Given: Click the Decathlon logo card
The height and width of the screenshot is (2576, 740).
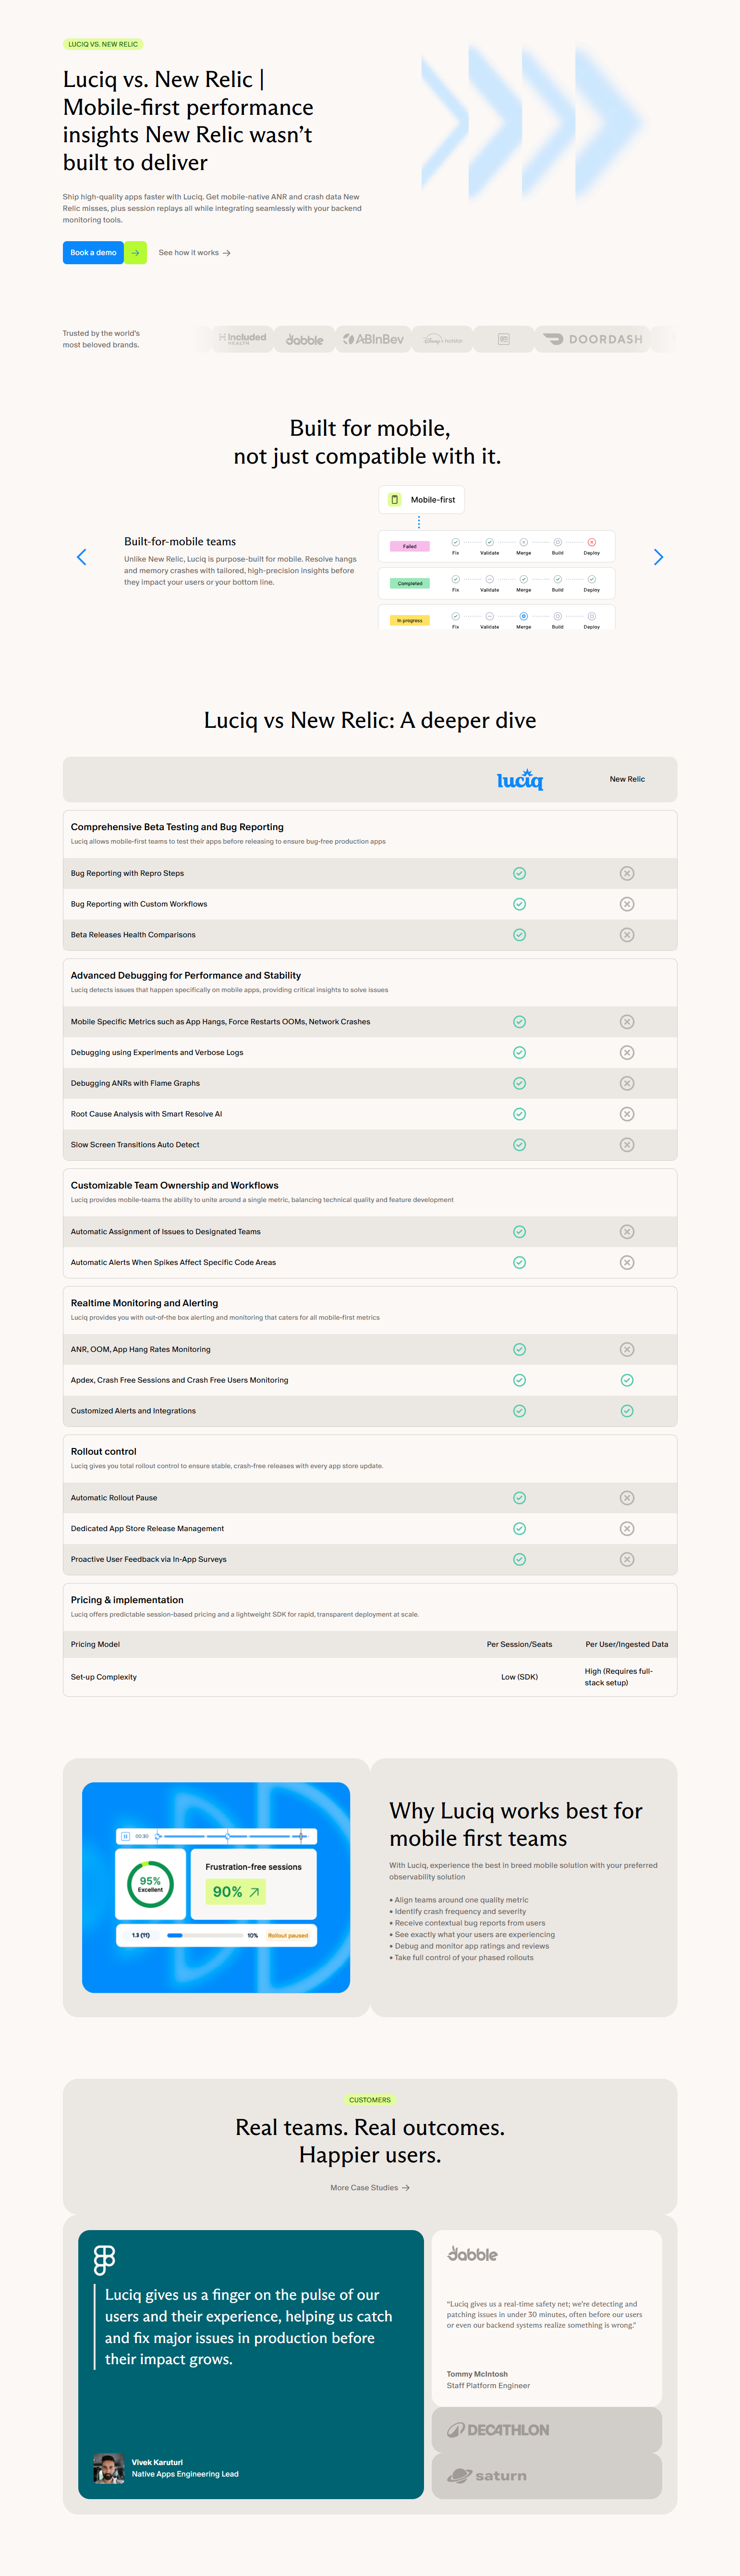Looking at the screenshot, I should click(x=546, y=2429).
